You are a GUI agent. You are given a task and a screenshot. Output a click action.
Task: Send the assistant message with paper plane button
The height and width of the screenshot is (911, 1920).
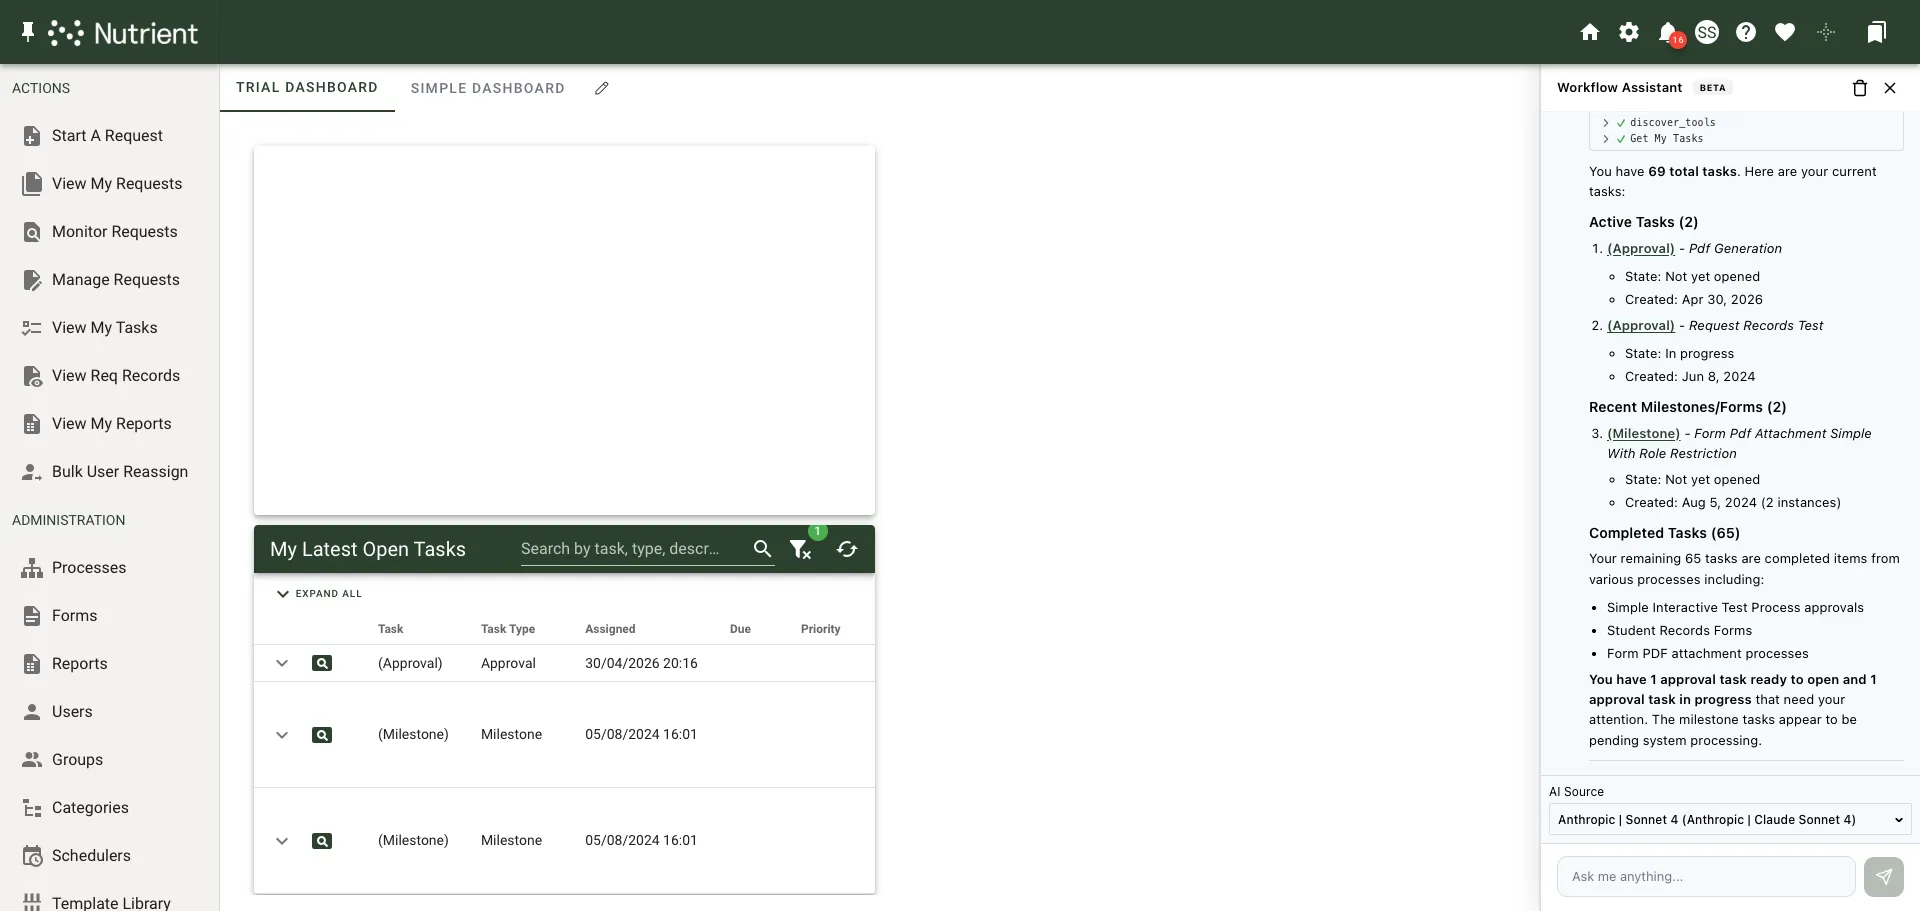click(1884, 877)
